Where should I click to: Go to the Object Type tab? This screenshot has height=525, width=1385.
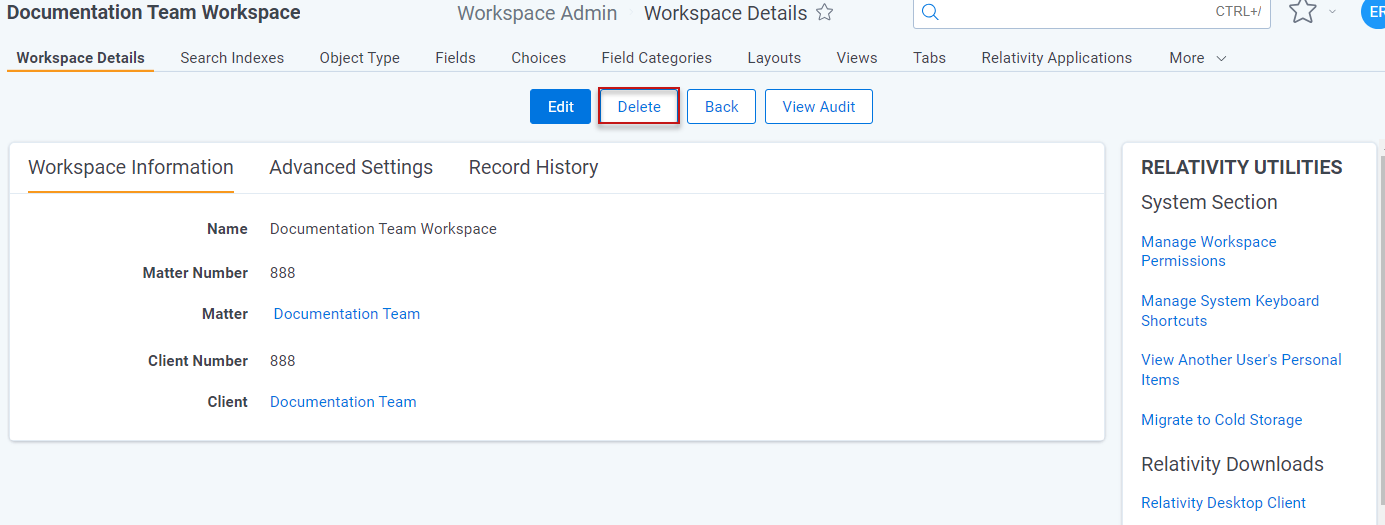click(x=359, y=58)
